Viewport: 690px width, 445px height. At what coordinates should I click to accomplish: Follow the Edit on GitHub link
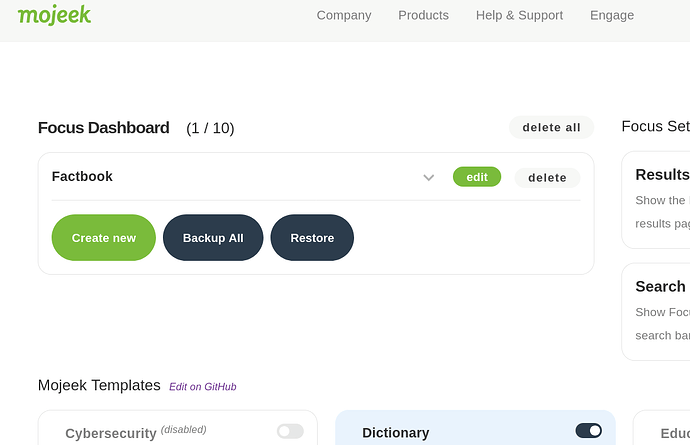[x=202, y=387]
